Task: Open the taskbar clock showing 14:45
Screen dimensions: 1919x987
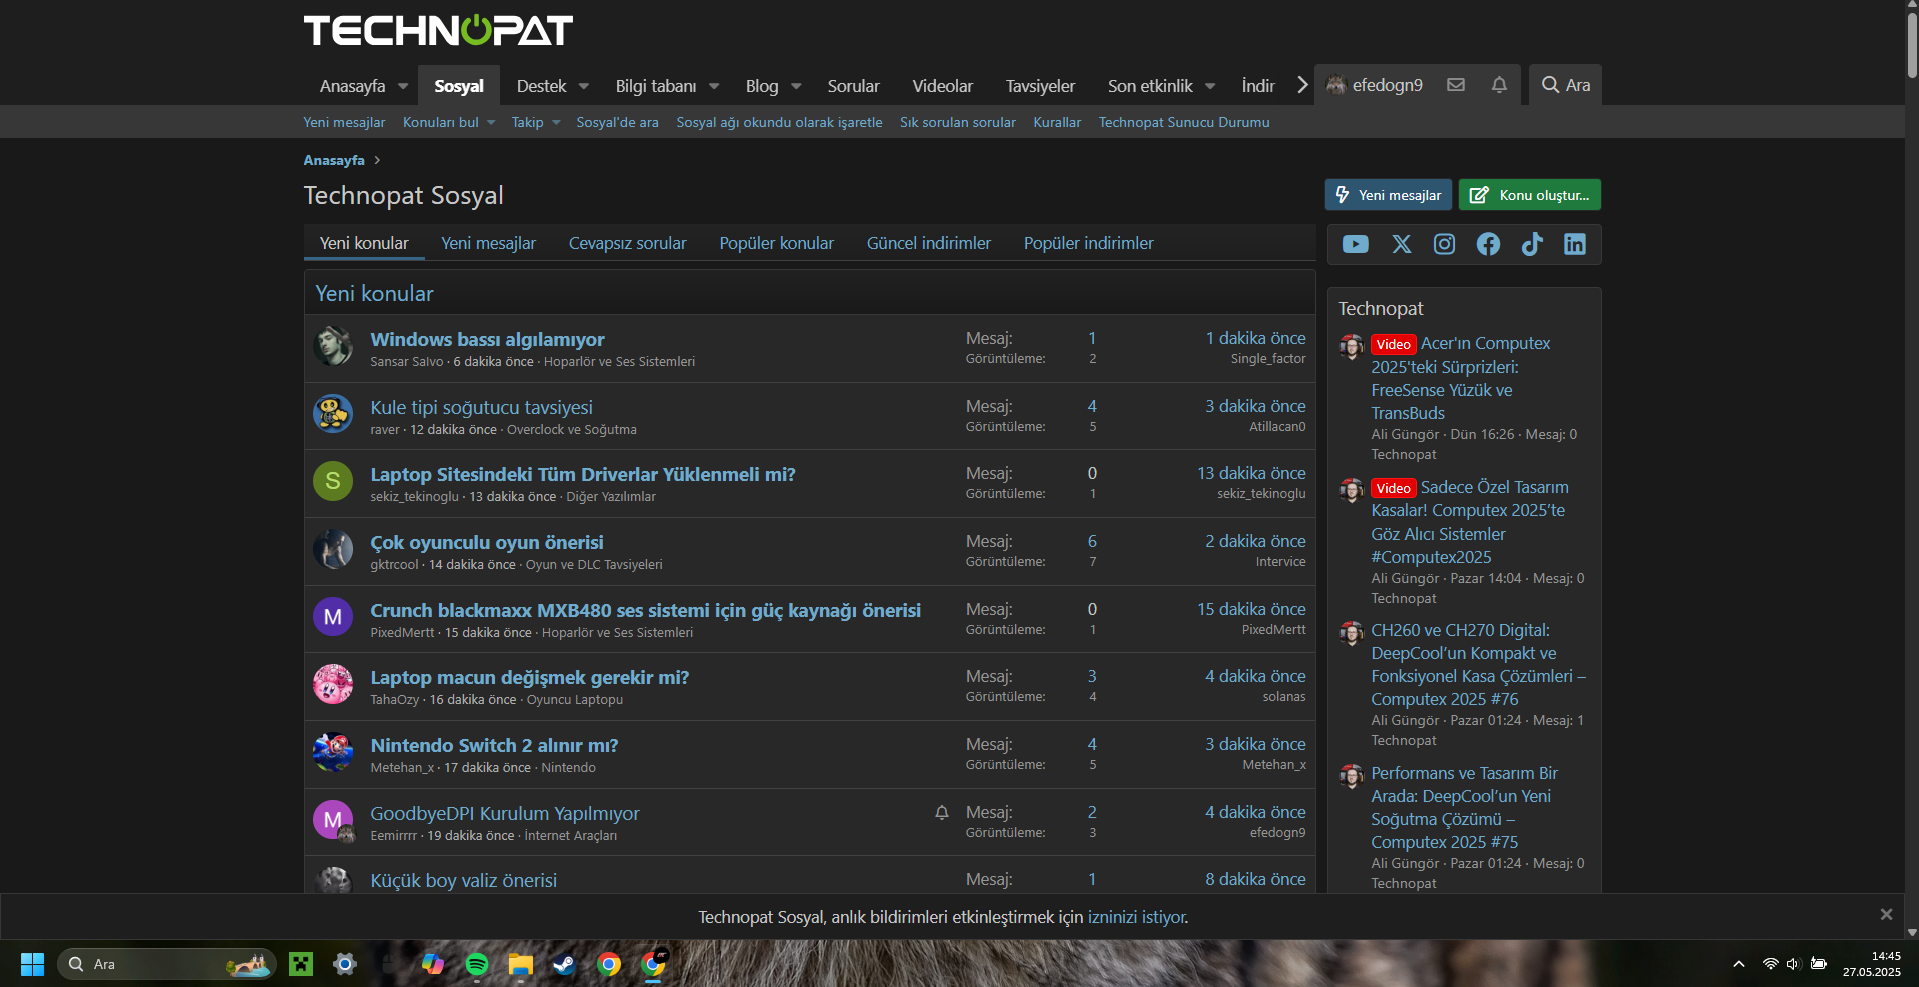Action: pyautogui.click(x=1872, y=964)
